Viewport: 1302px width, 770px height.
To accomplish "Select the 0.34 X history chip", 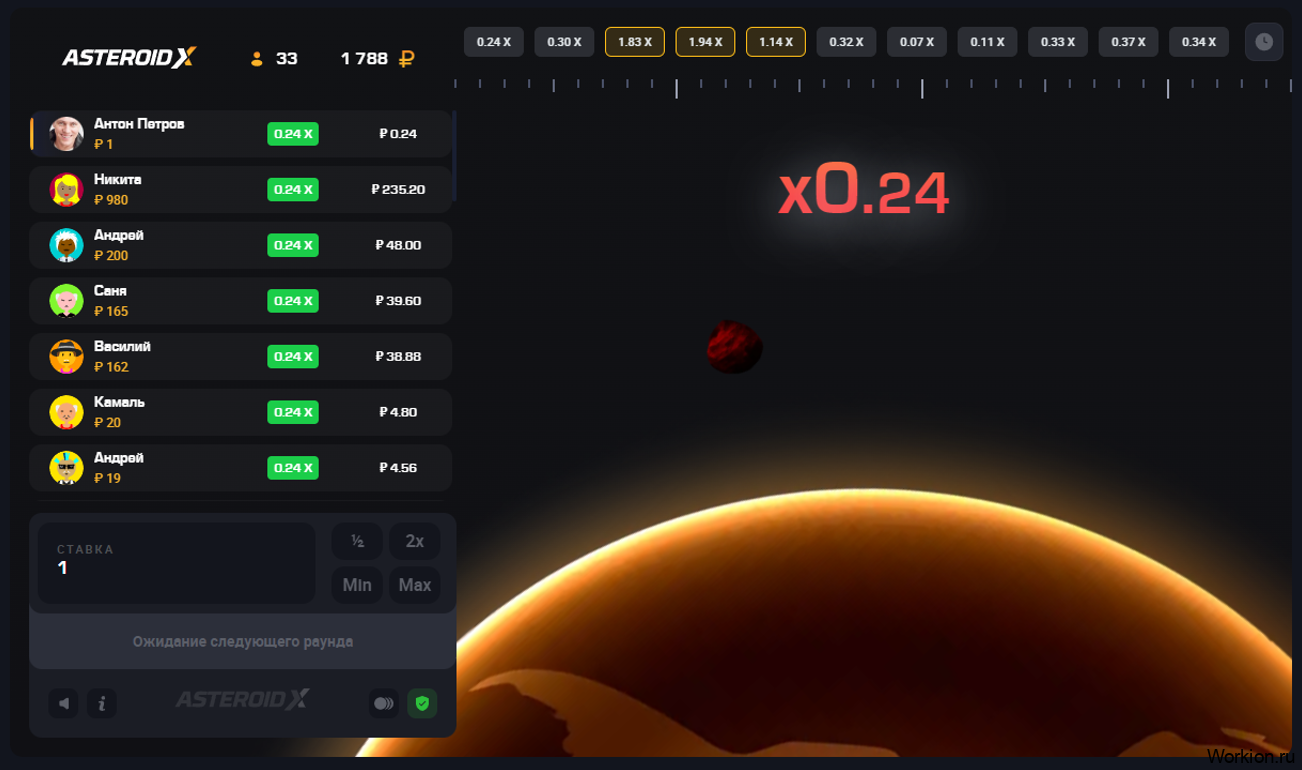I will click(x=1199, y=42).
